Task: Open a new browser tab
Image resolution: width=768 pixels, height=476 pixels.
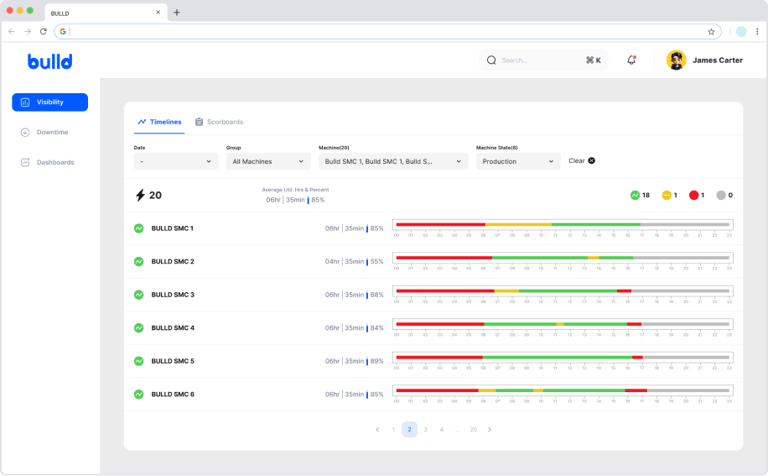Action: [x=177, y=13]
